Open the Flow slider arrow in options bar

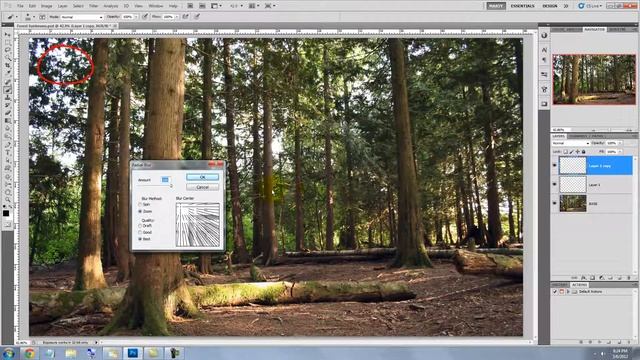tap(177, 17)
